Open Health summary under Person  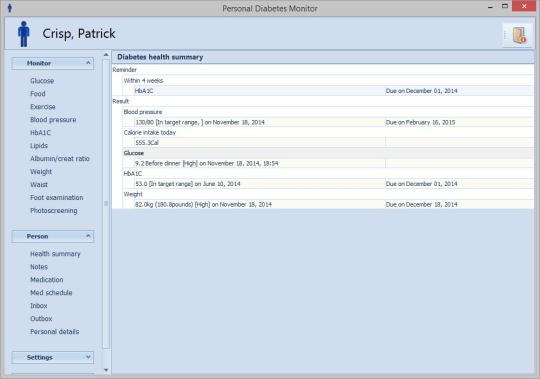(55, 254)
